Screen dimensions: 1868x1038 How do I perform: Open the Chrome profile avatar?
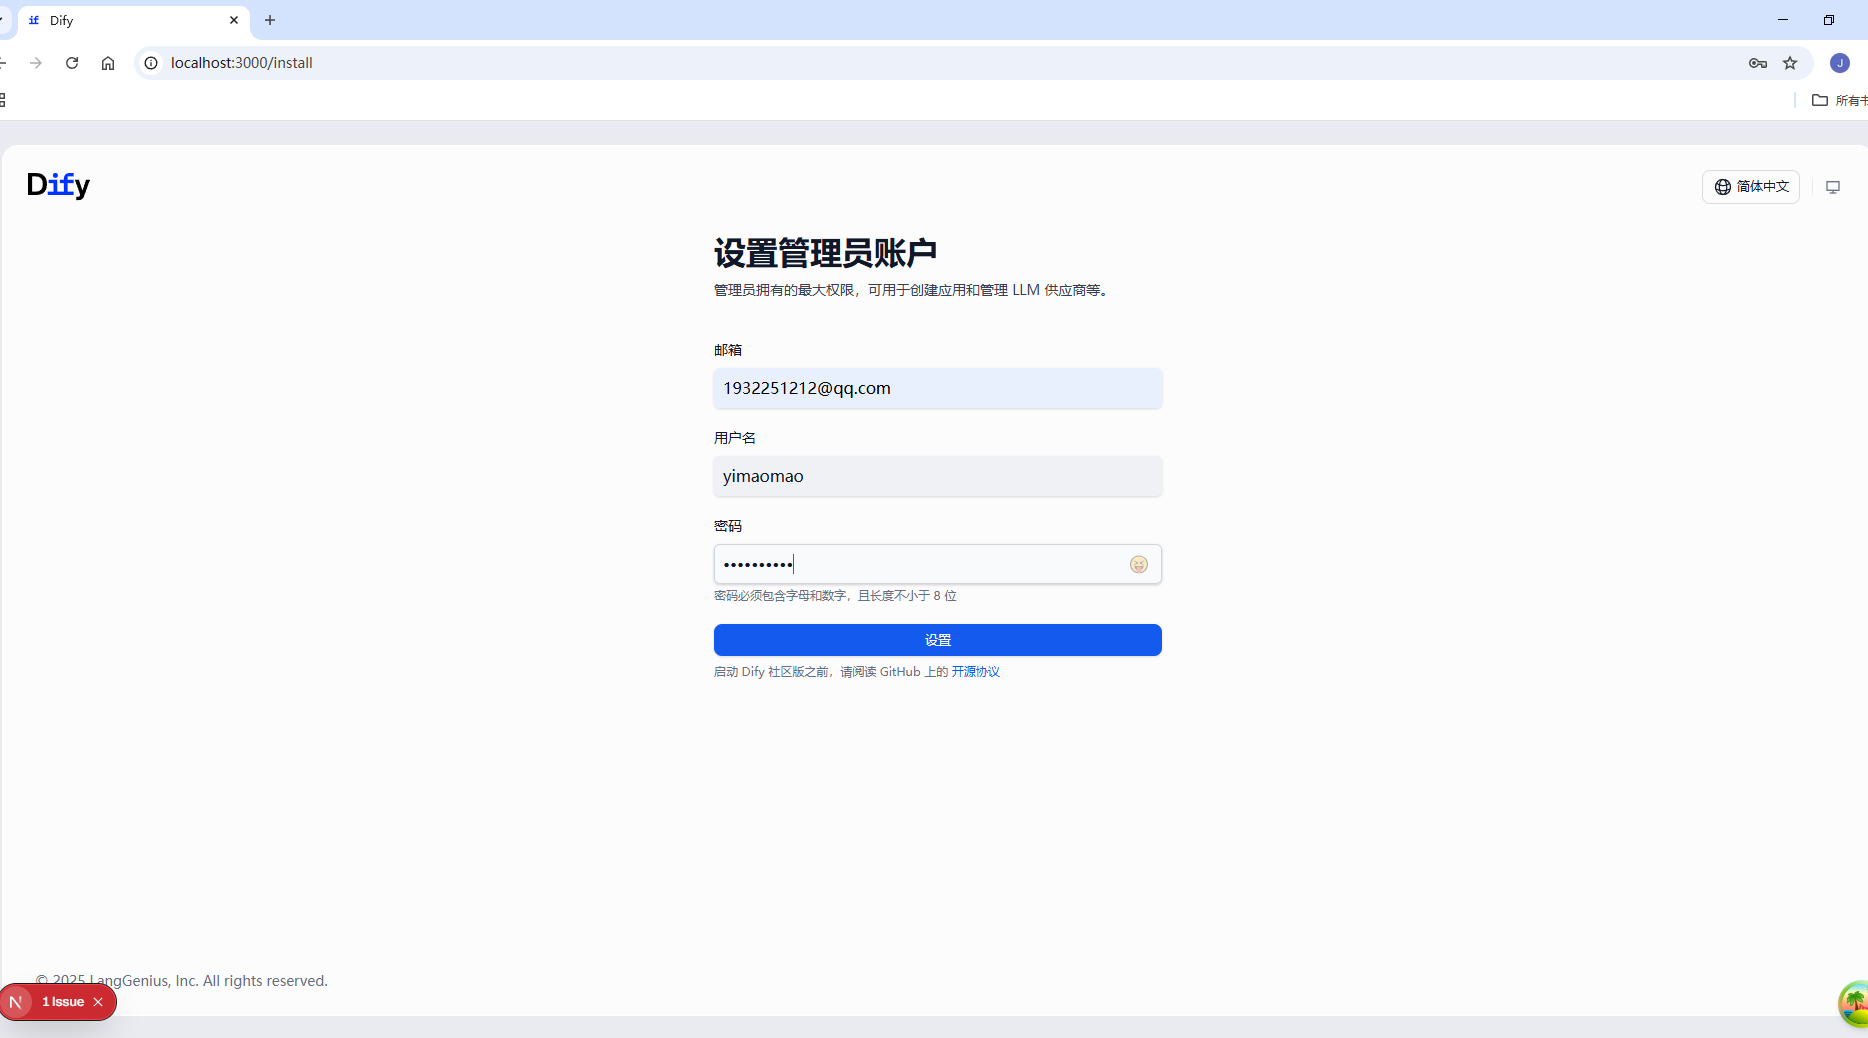pyautogui.click(x=1839, y=63)
